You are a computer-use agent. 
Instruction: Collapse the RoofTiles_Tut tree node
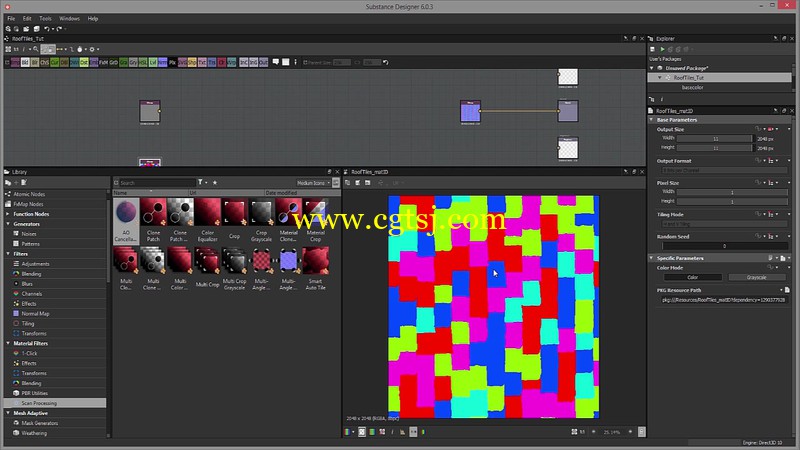coord(660,78)
